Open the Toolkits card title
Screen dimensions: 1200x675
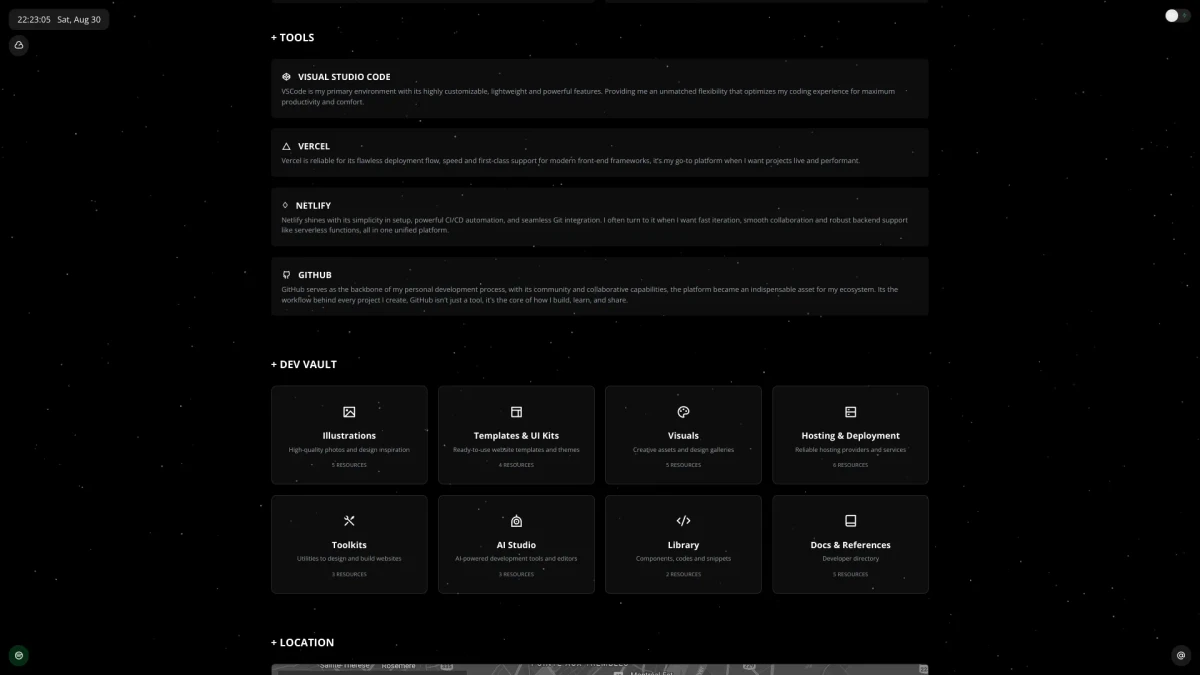[349, 545]
